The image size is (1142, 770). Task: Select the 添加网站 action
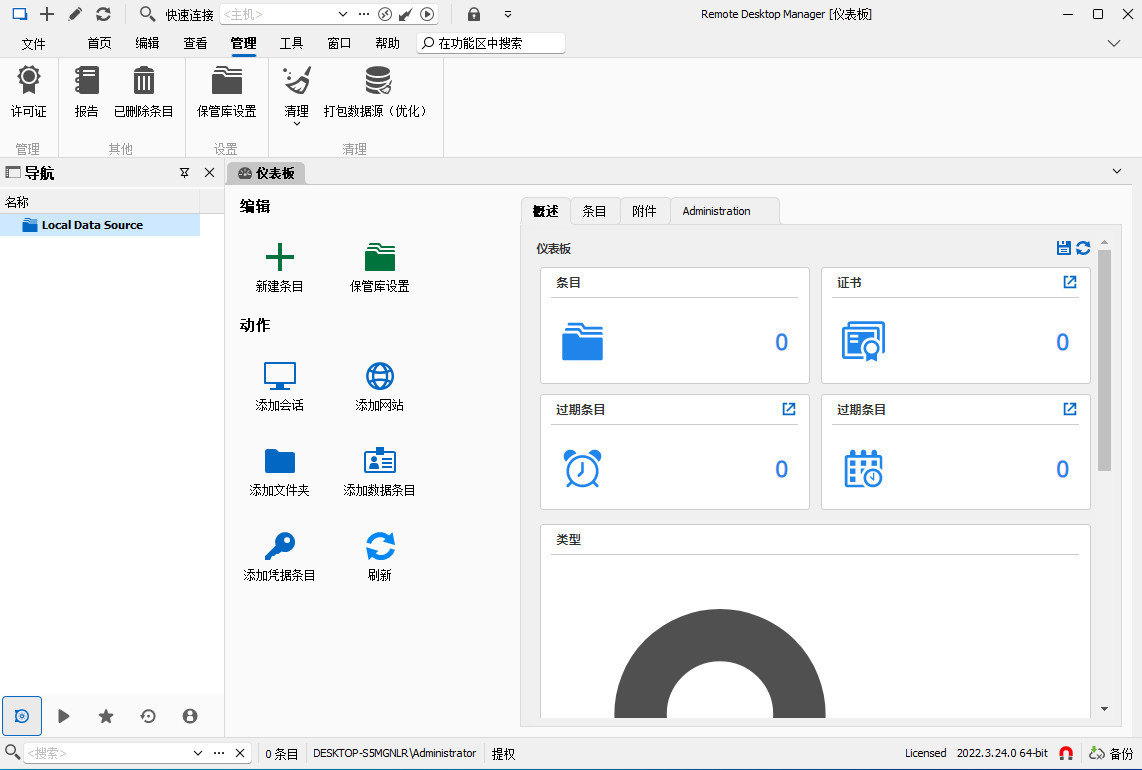[379, 387]
